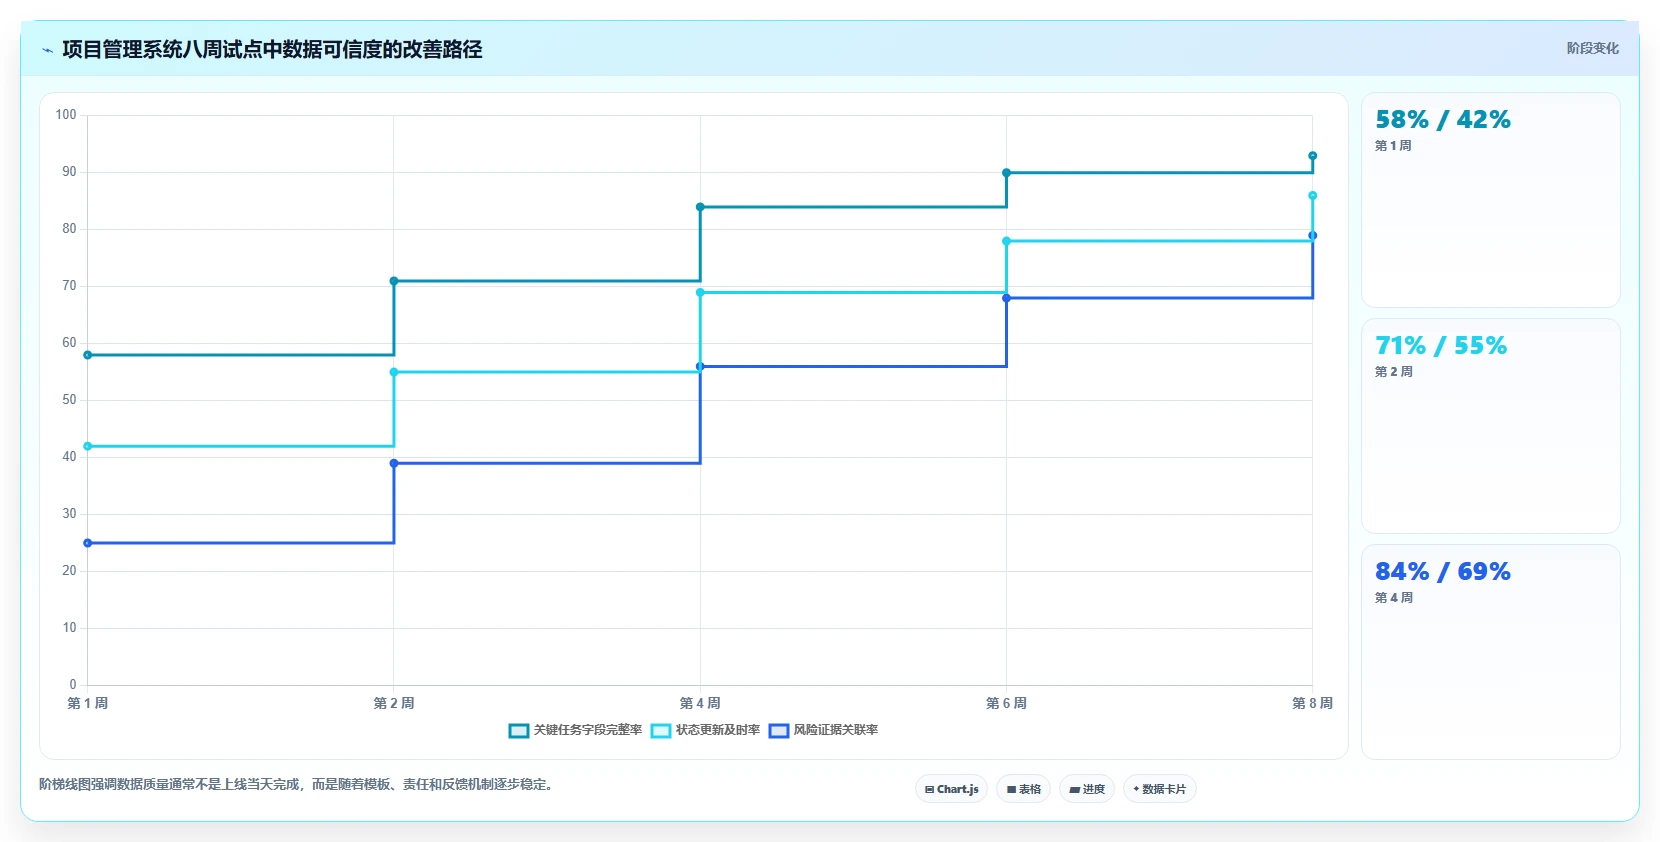Toggle the 关键任务字段完整率 legend item

(575, 730)
